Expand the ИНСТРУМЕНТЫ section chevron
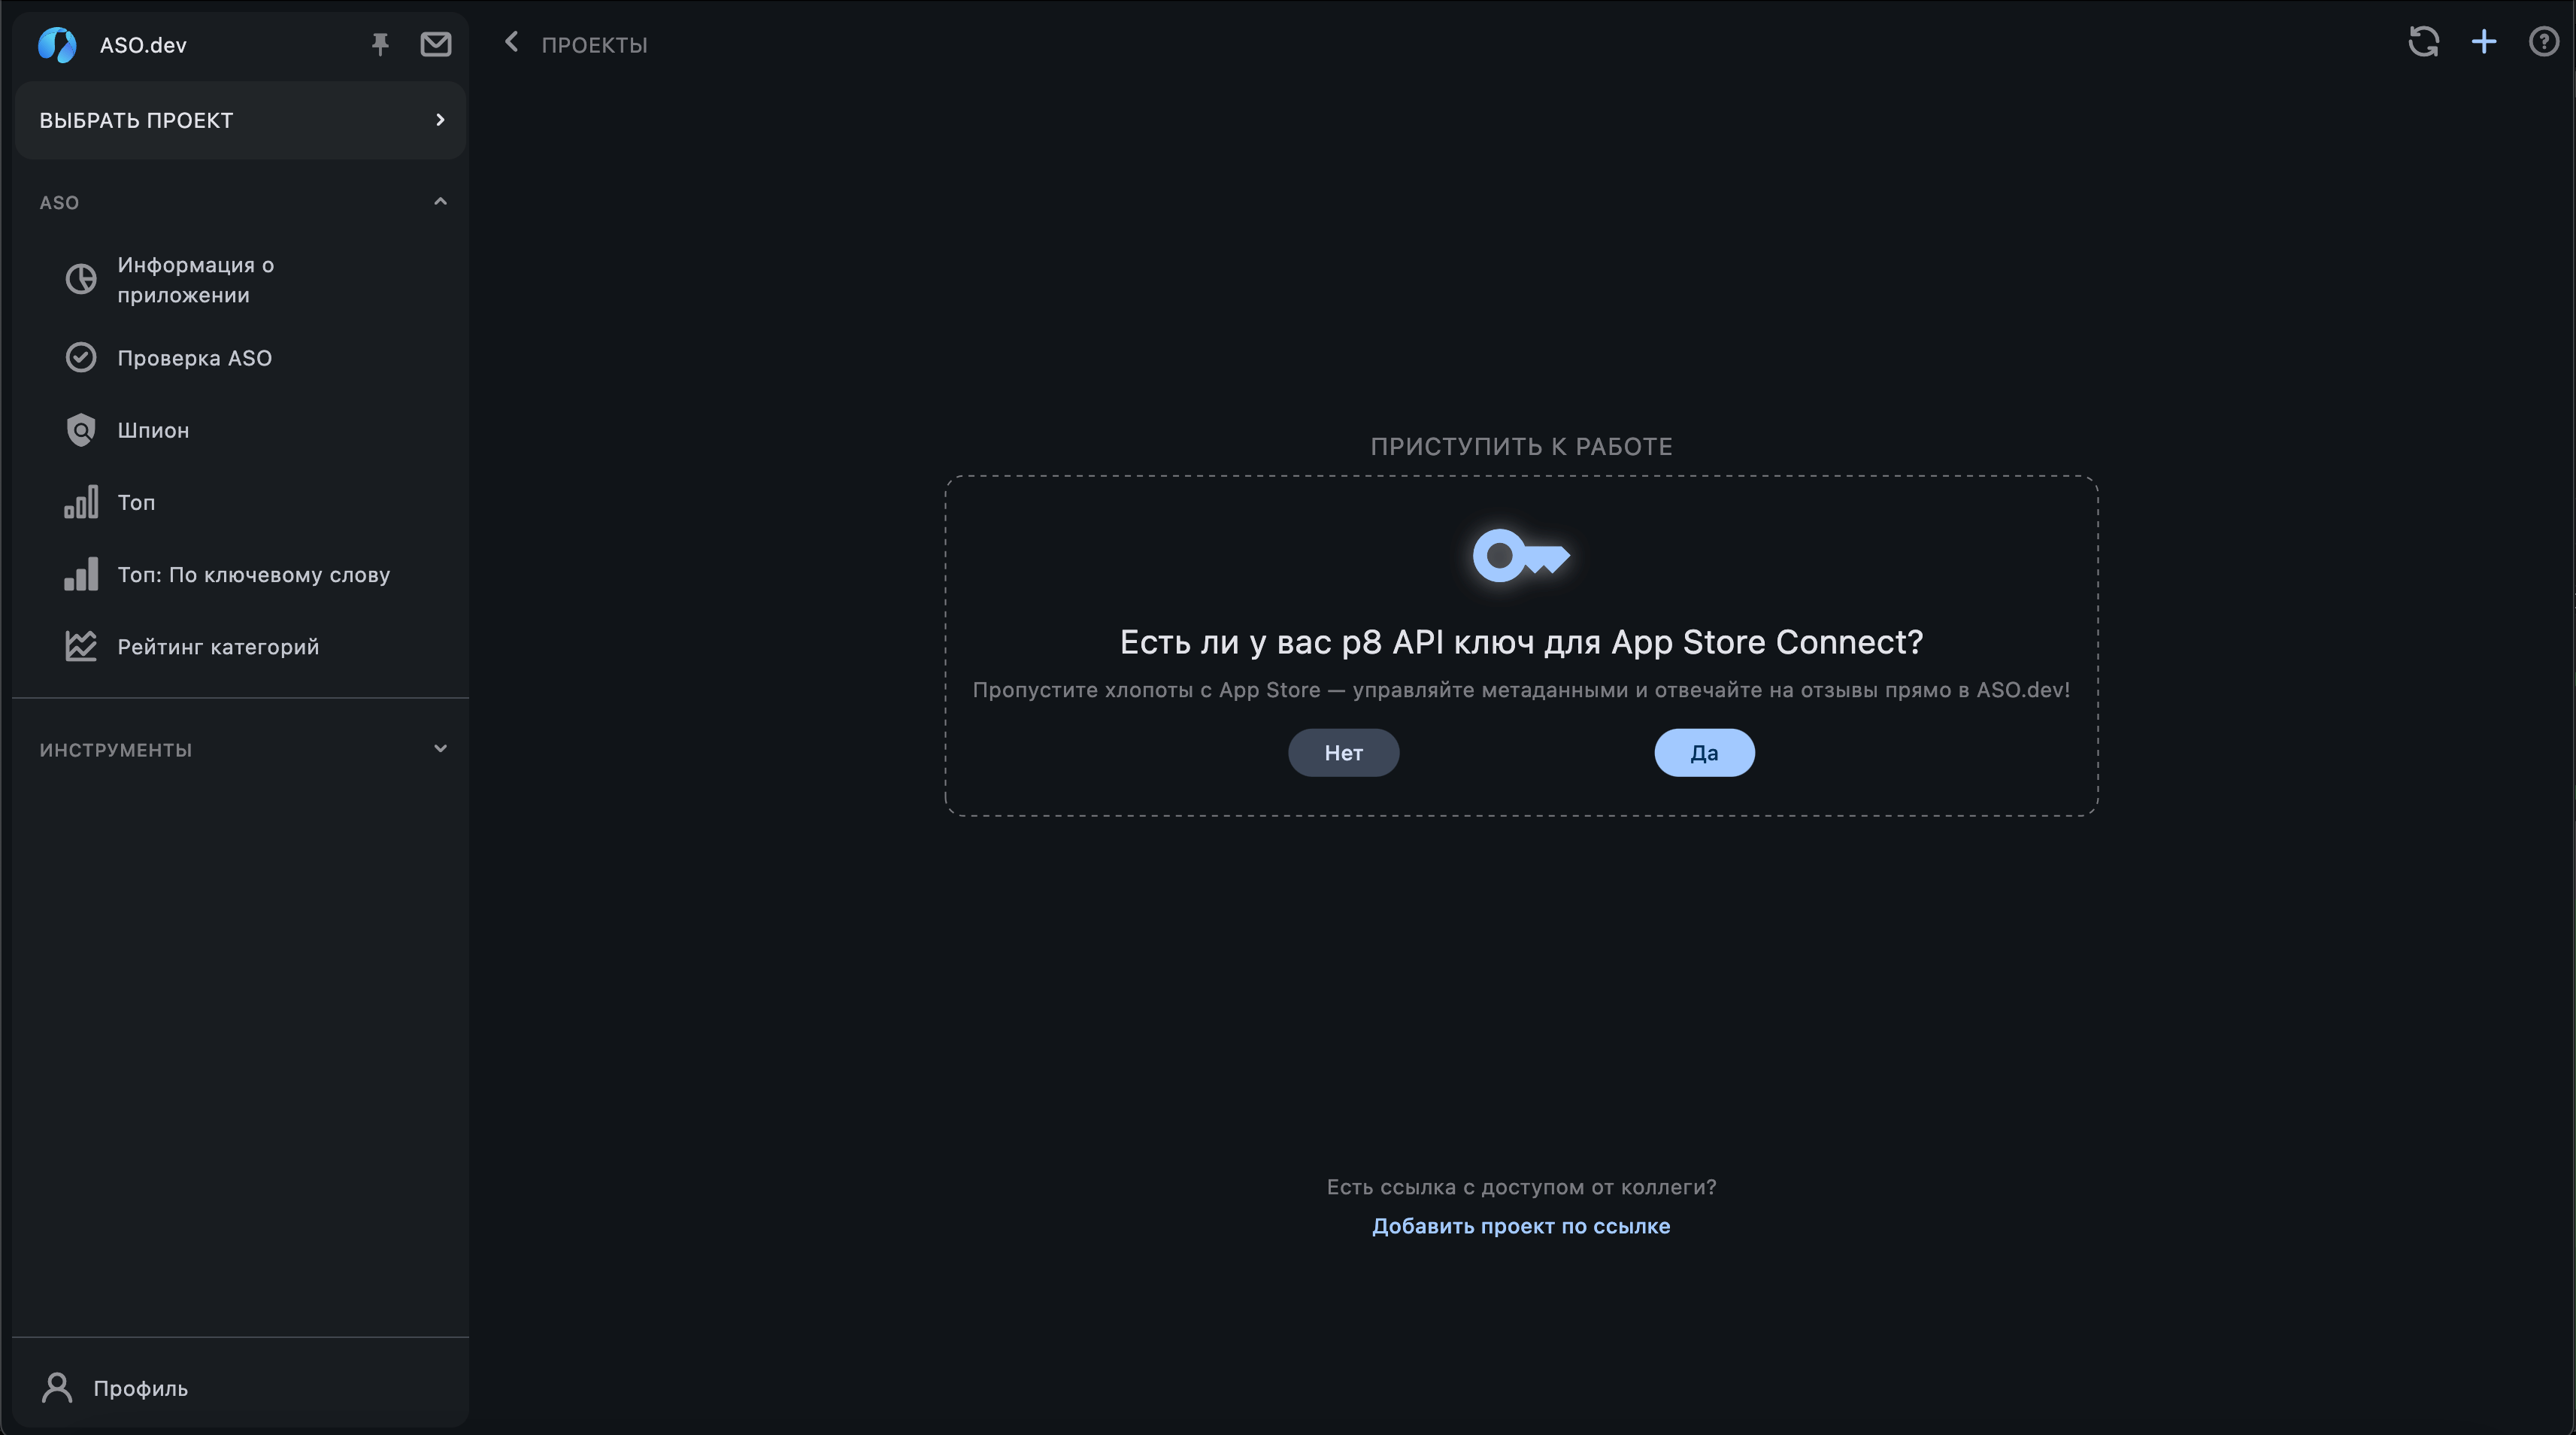 (x=440, y=749)
